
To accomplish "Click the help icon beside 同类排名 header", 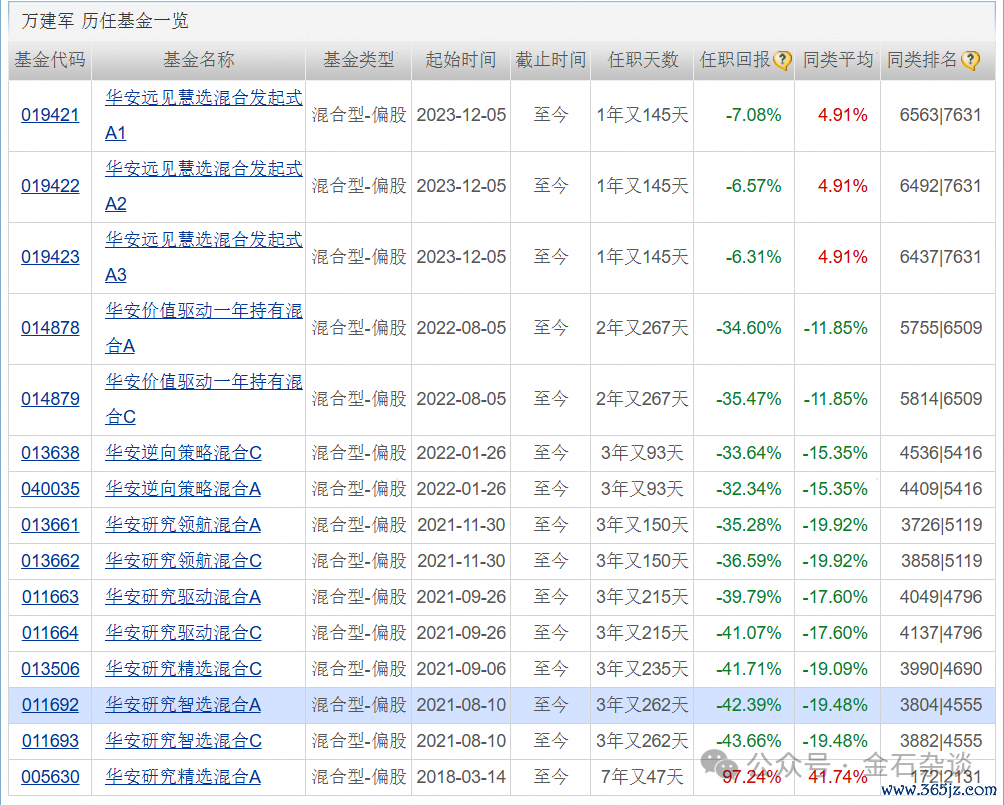I will point(970,61).
